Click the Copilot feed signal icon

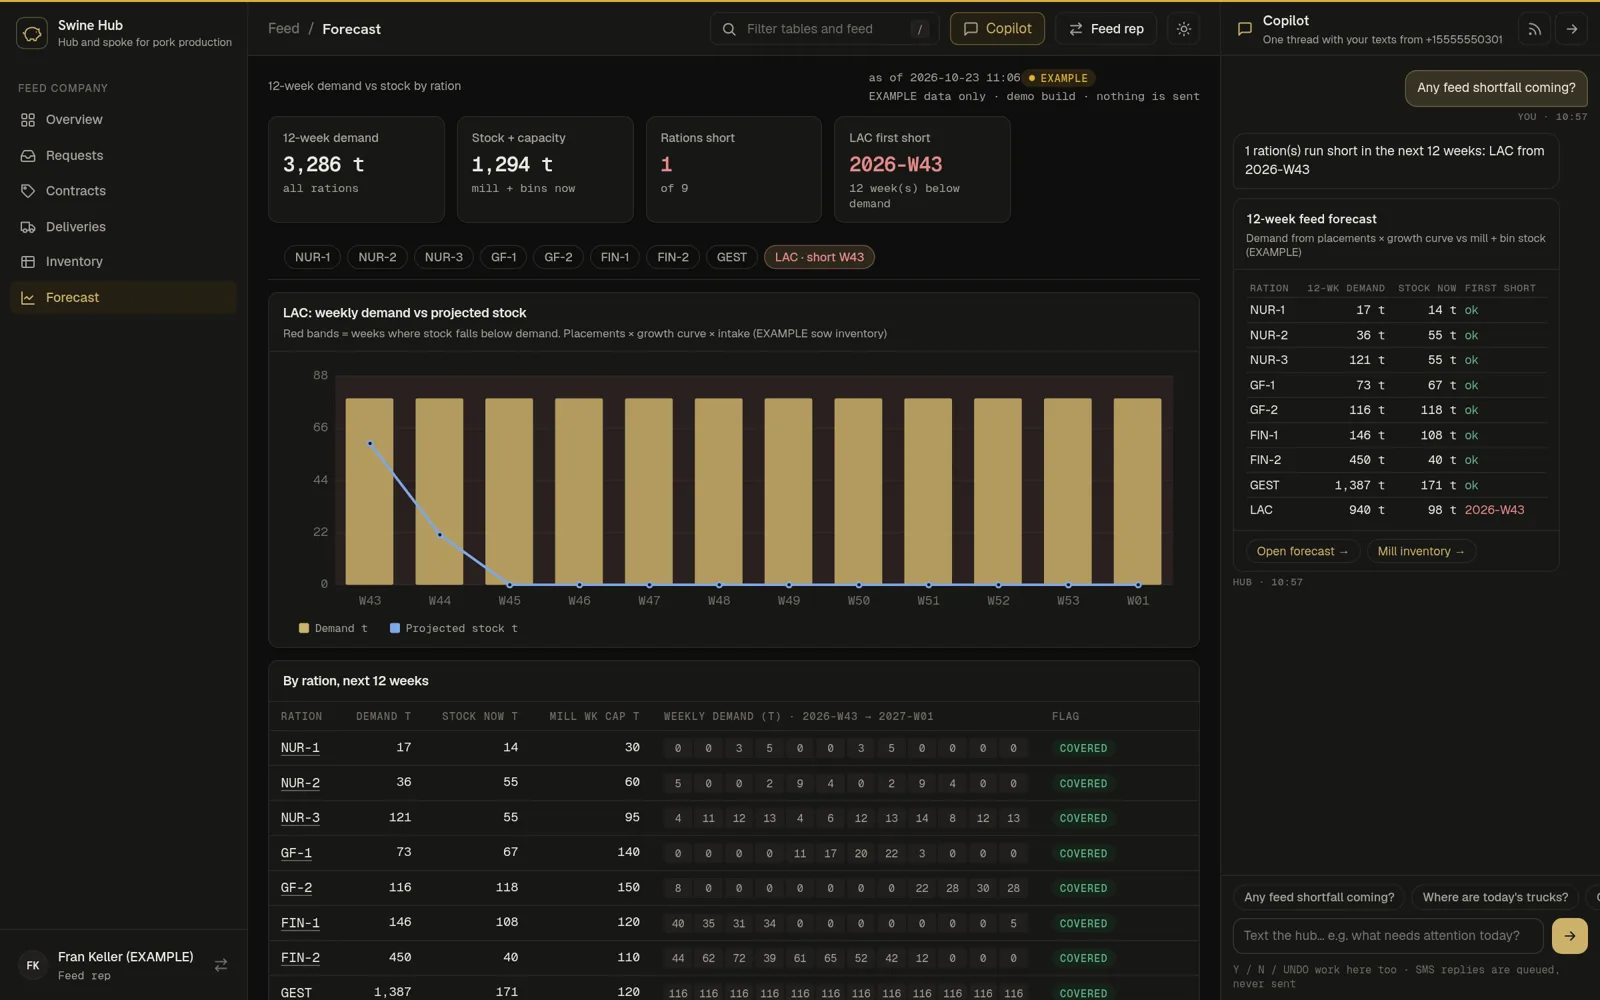pos(1534,29)
